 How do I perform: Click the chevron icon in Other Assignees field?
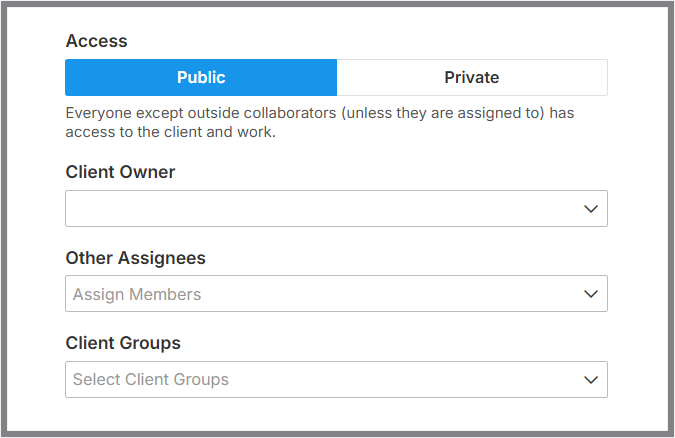(591, 294)
